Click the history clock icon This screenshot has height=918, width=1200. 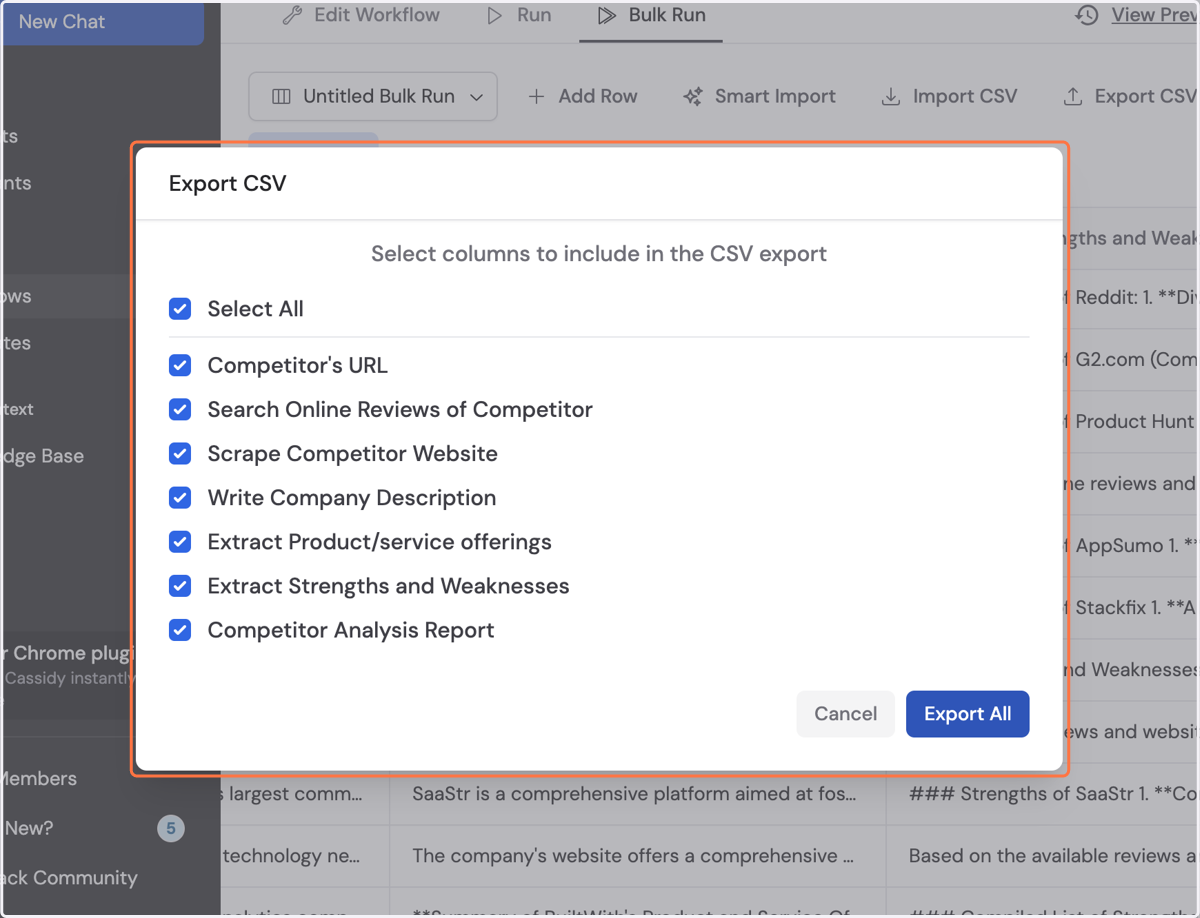coord(1087,15)
